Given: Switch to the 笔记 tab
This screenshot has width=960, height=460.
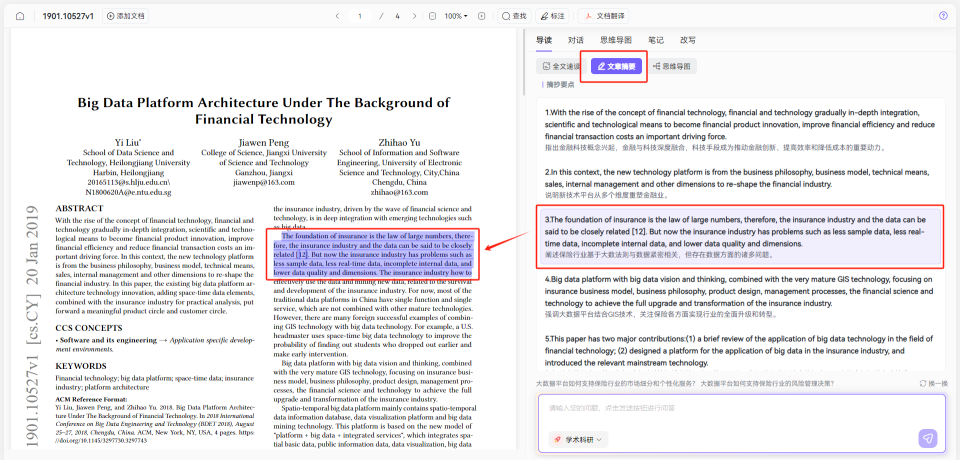Looking at the screenshot, I should click(656, 40).
